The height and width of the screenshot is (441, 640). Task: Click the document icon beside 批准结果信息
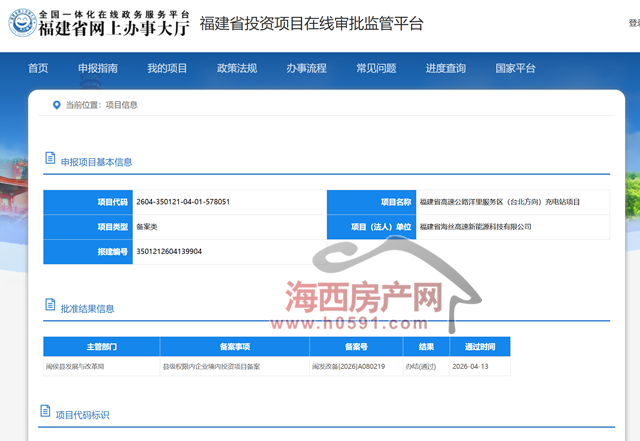tap(49, 307)
